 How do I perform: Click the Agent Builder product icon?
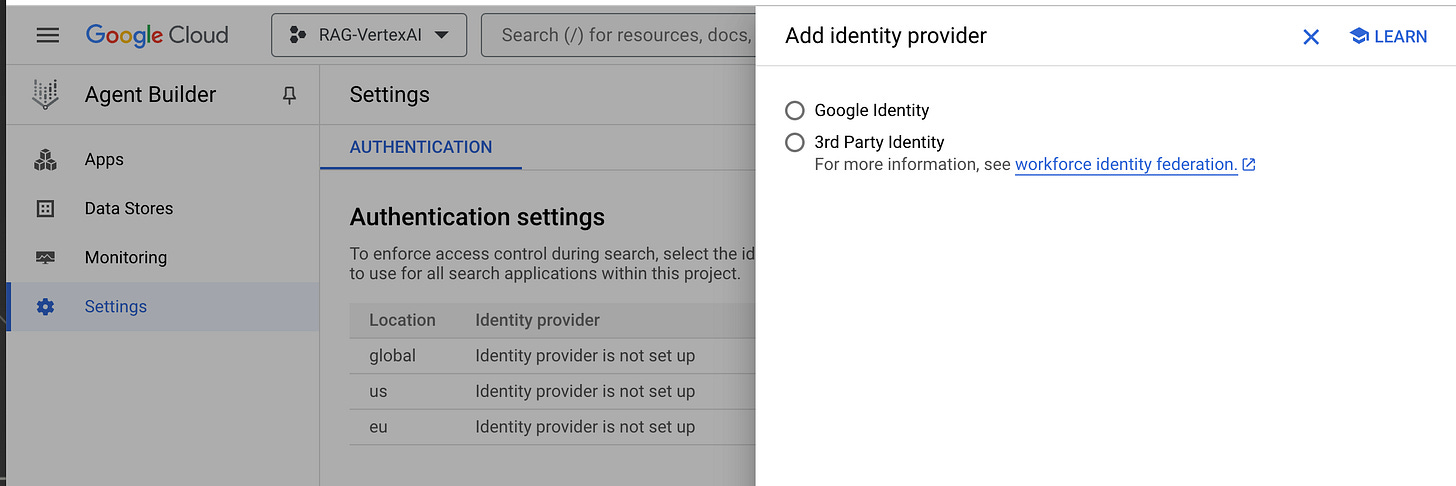(x=46, y=95)
